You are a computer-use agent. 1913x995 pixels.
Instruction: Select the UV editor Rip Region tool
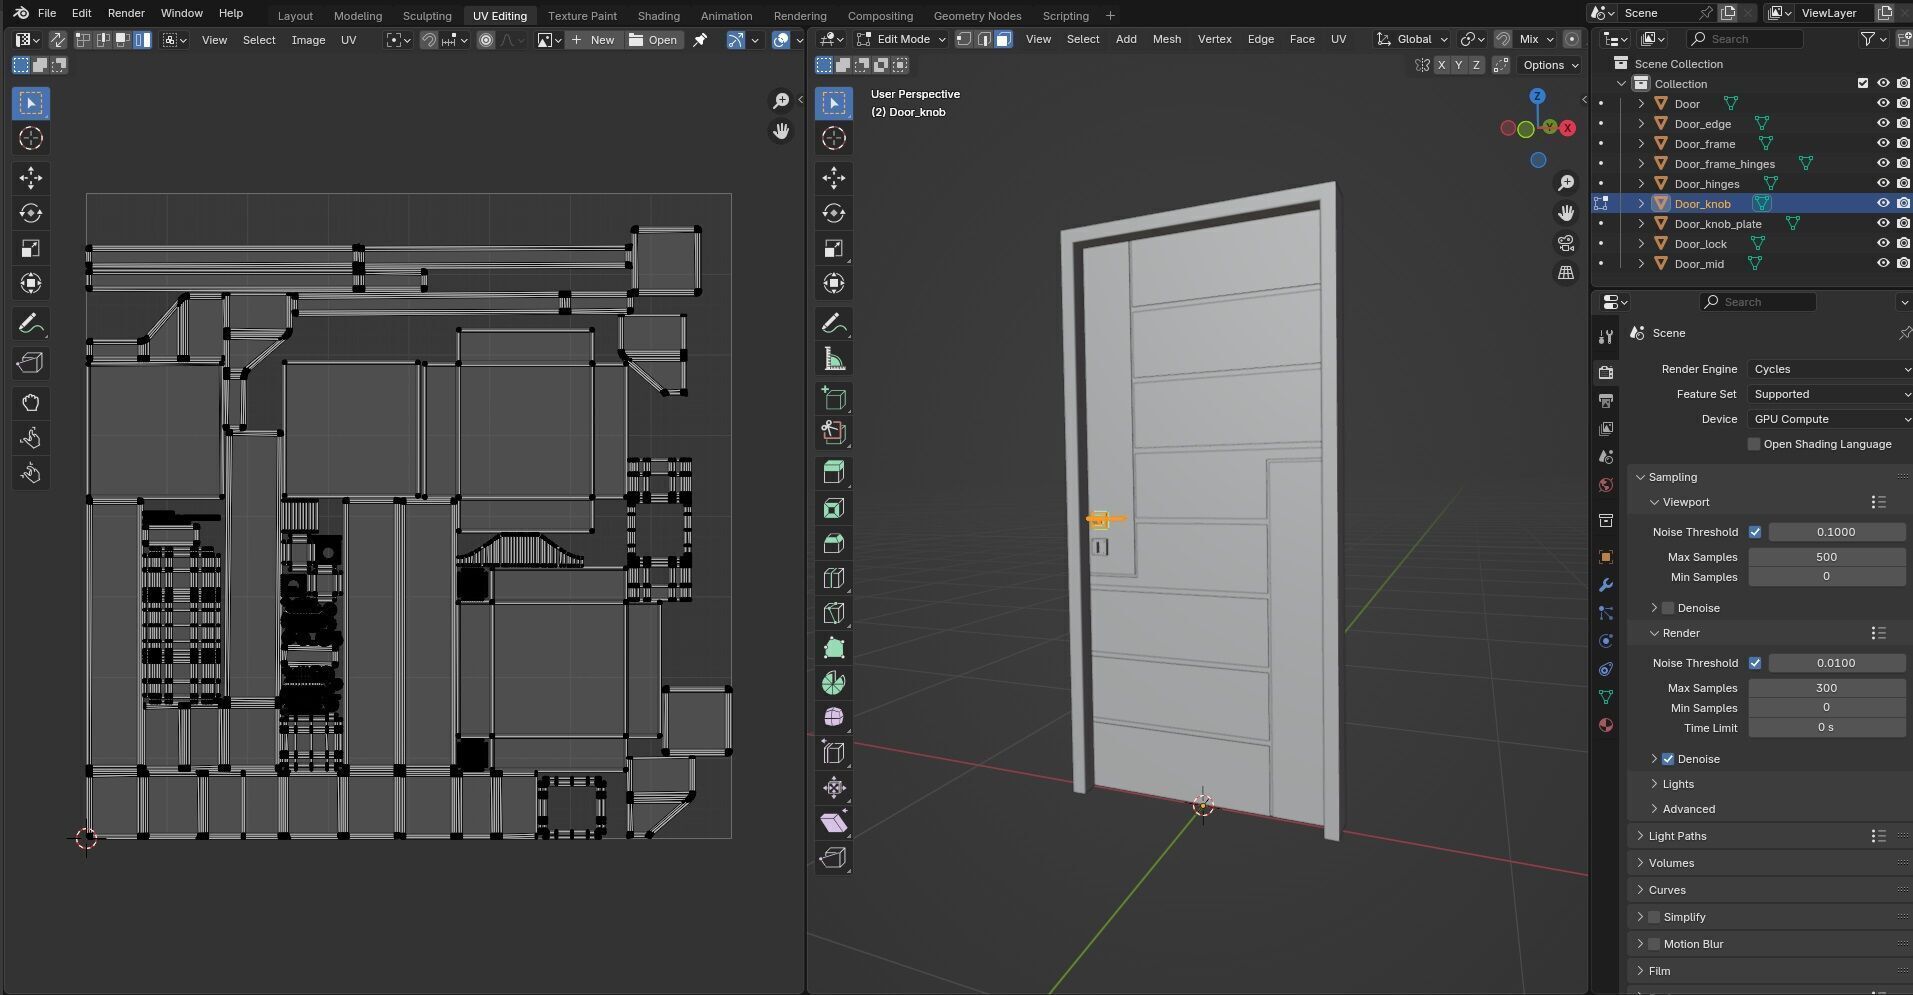tap(31, 363)
